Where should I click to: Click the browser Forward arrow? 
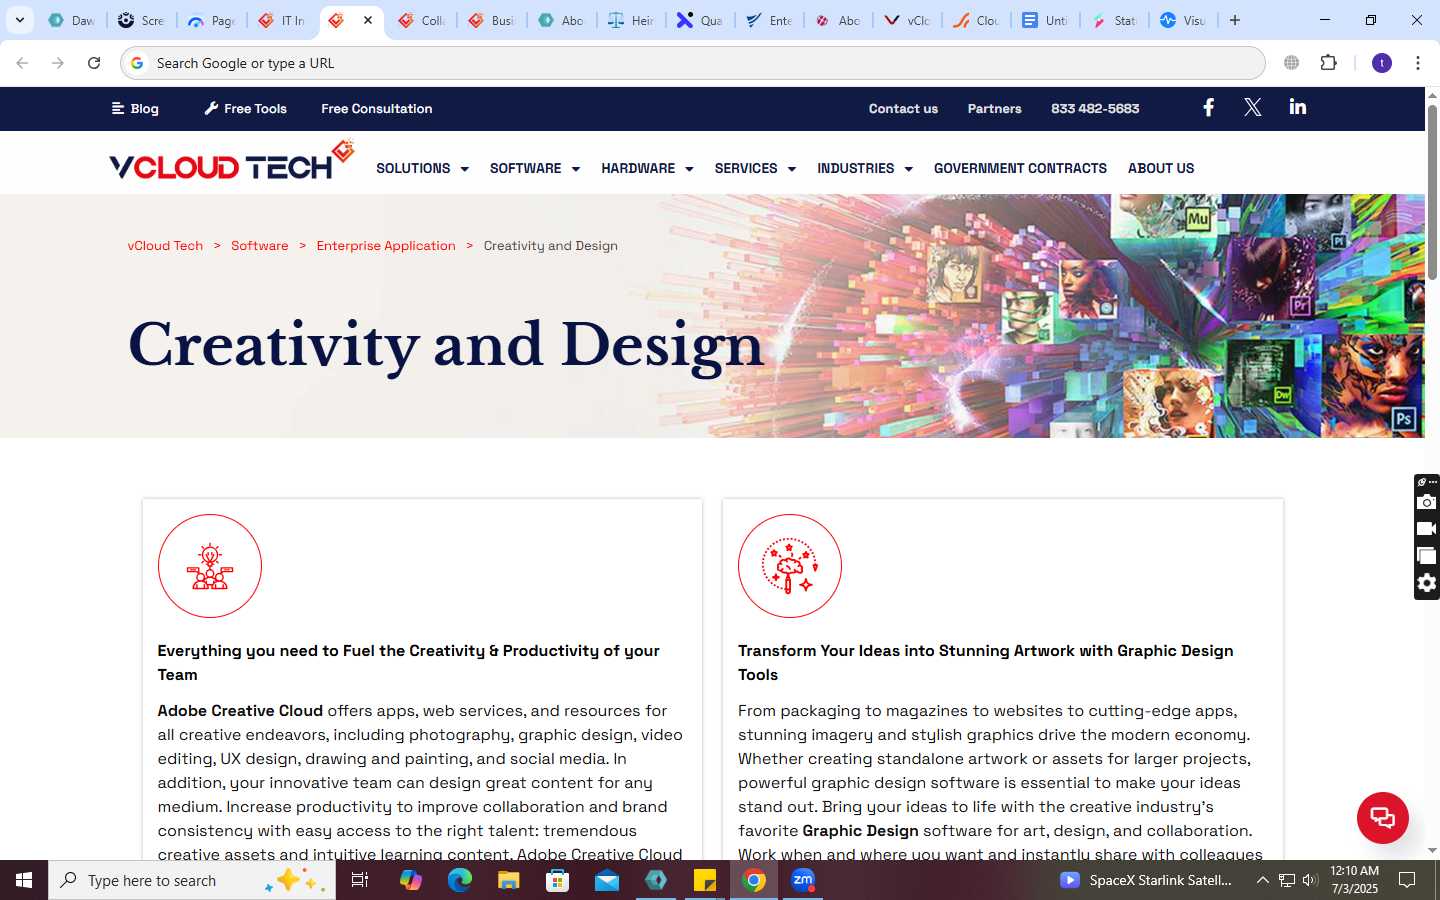pos(58,63)
